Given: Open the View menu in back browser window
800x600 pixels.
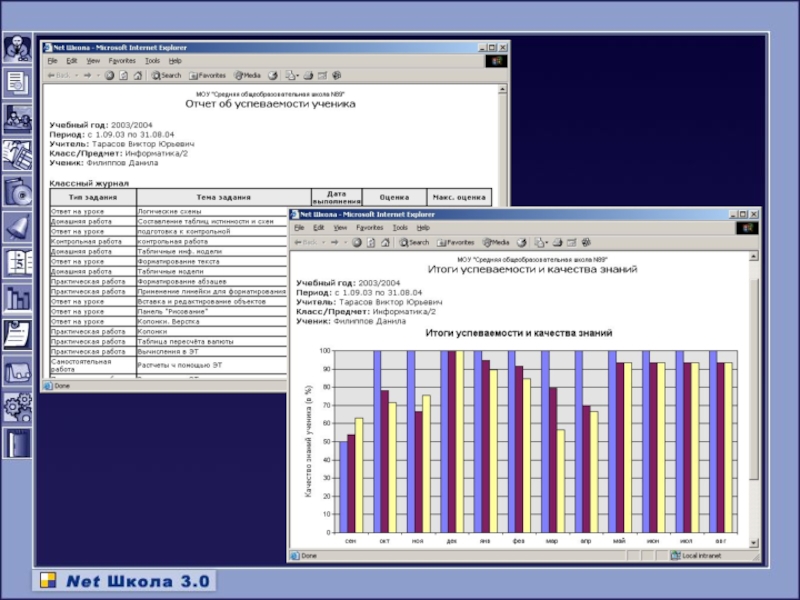Looking at the screenshot, I should coord(93,61).
